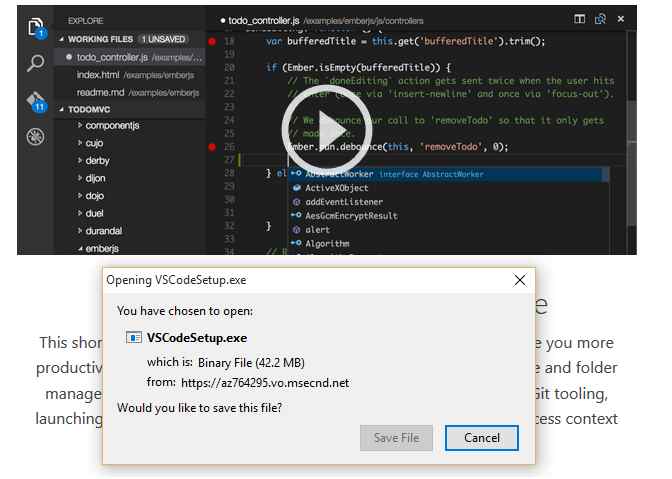Toggle breakpoint on line 18
Viewport: 672px width, 479px height.
pos(212,42)
